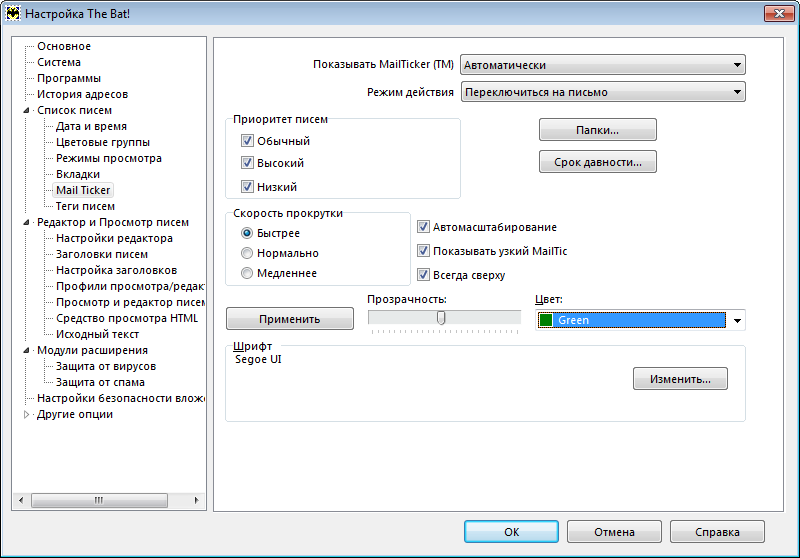This screenshot has width=800, height=558.
Task: Click Редактор и Просмотр писем label
Action: pyautogui.click(x=113, y=222)
